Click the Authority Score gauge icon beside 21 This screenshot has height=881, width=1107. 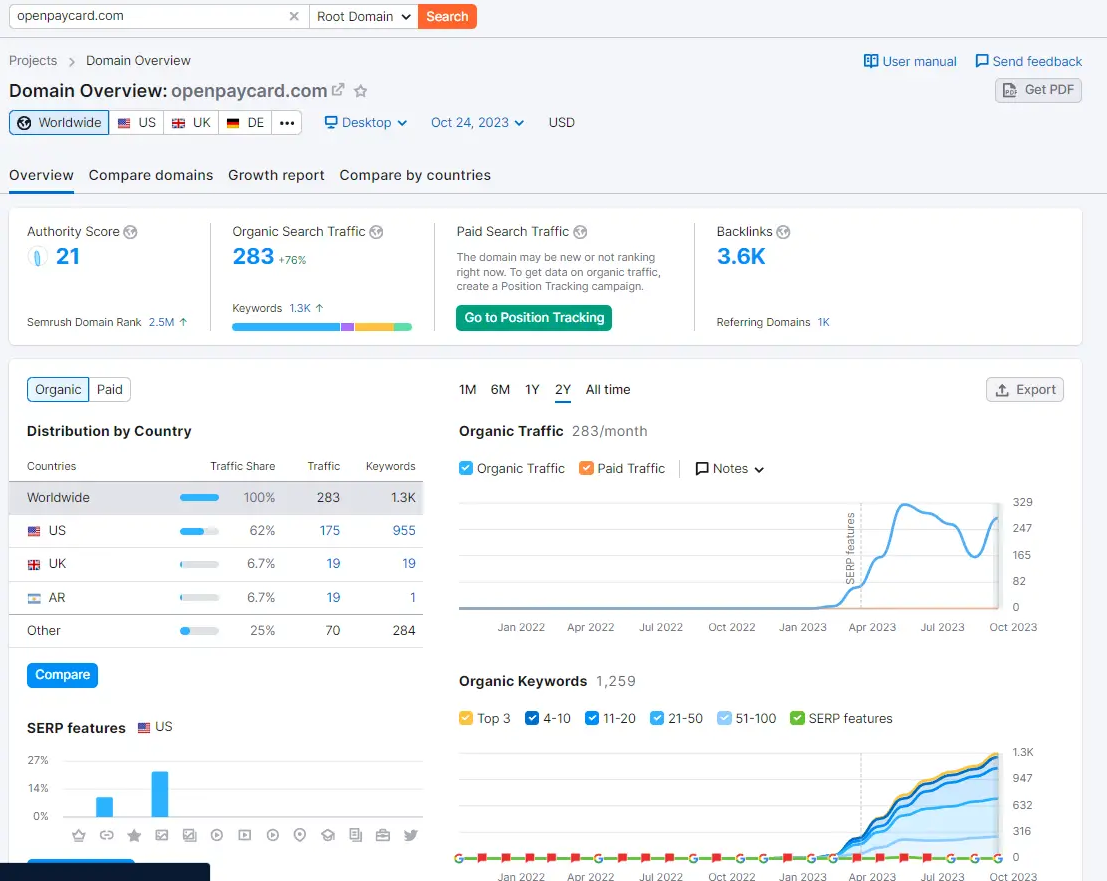(37, 256)
